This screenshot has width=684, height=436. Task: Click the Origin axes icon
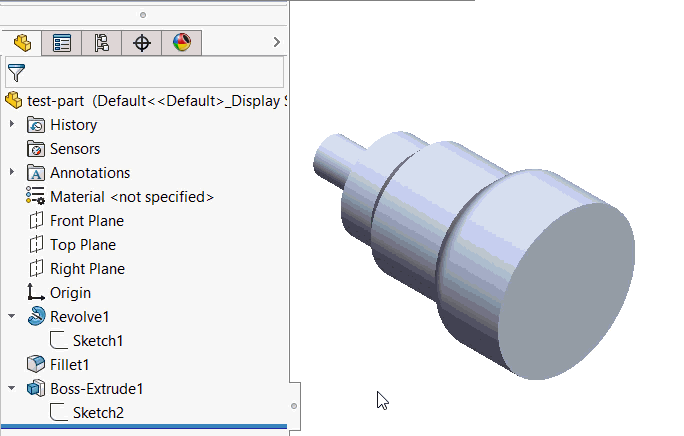tap(36, 292)
